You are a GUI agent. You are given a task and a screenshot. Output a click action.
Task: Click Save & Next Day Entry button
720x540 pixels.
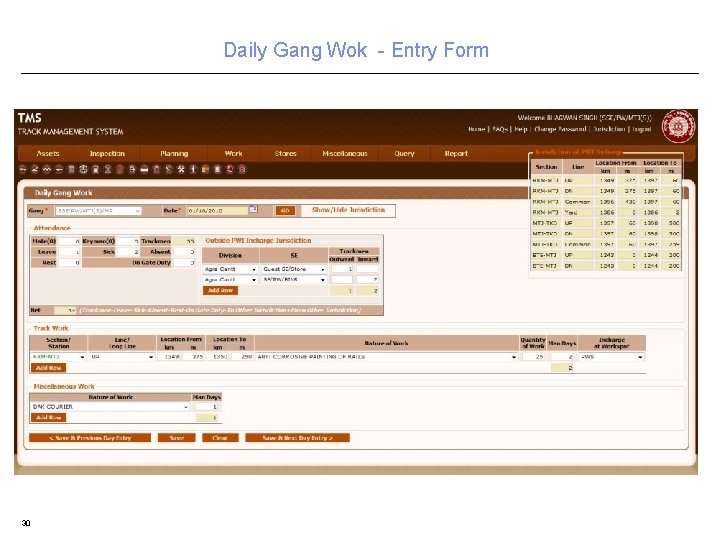point(298,438)
